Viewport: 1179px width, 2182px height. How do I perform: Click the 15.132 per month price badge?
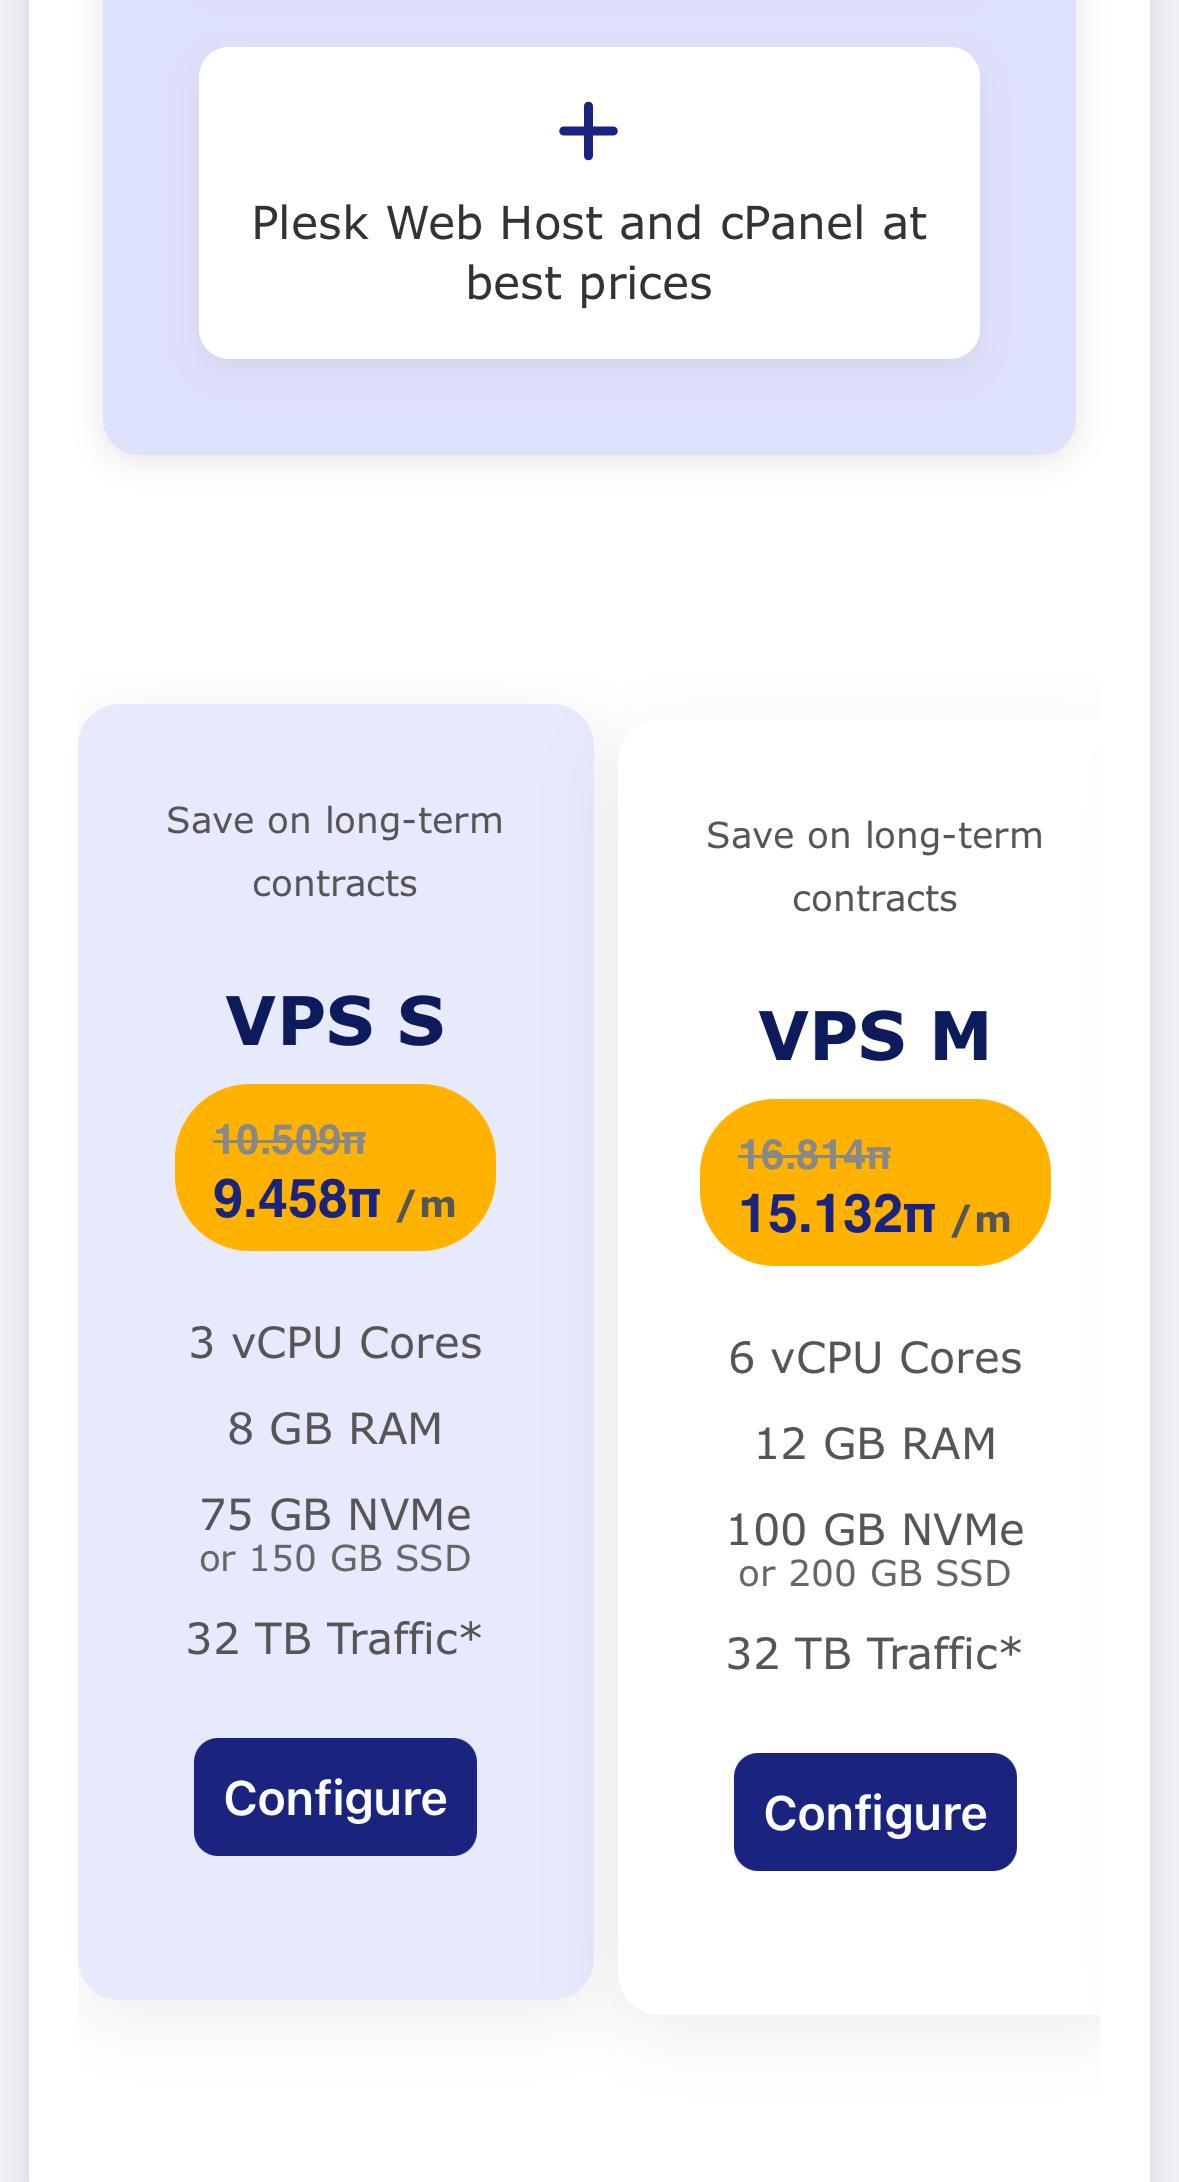[x=875, y=1182]
